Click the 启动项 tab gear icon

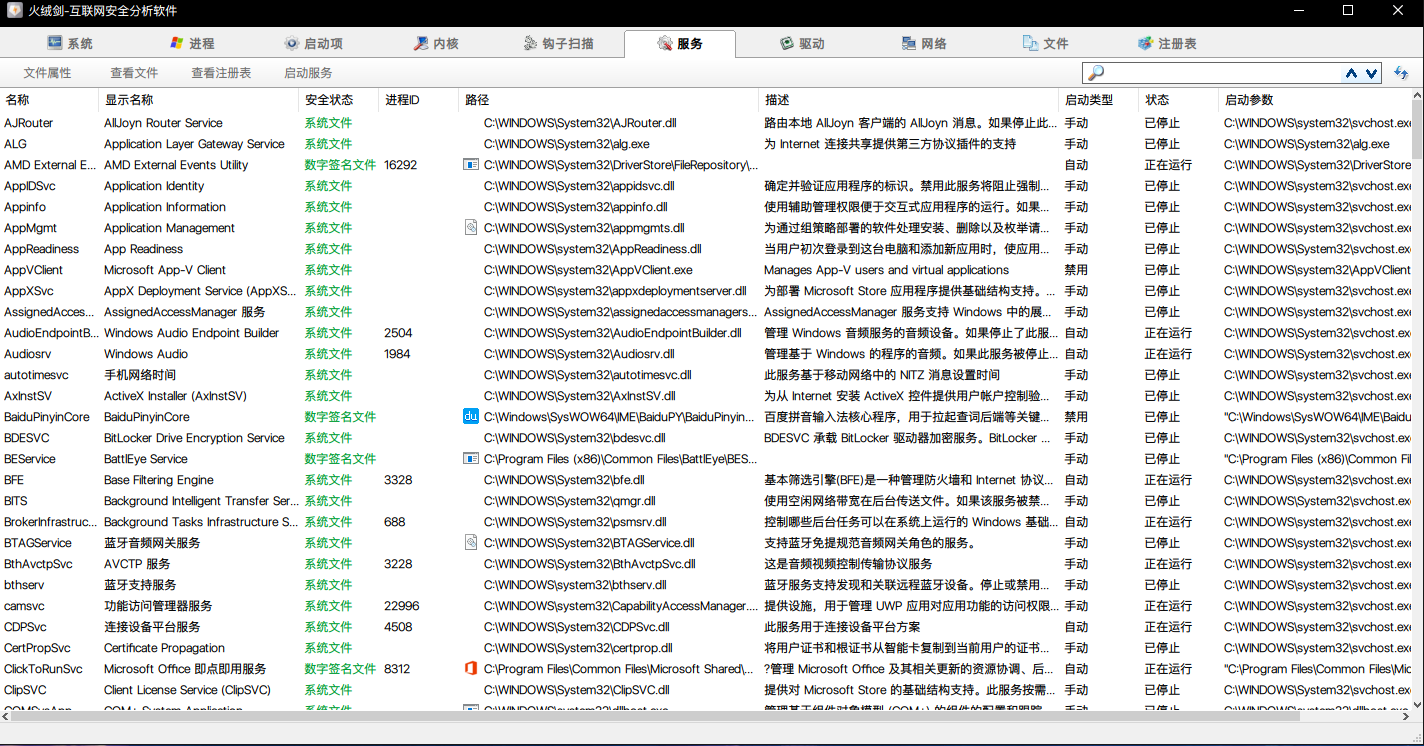[x=292, y=43]
